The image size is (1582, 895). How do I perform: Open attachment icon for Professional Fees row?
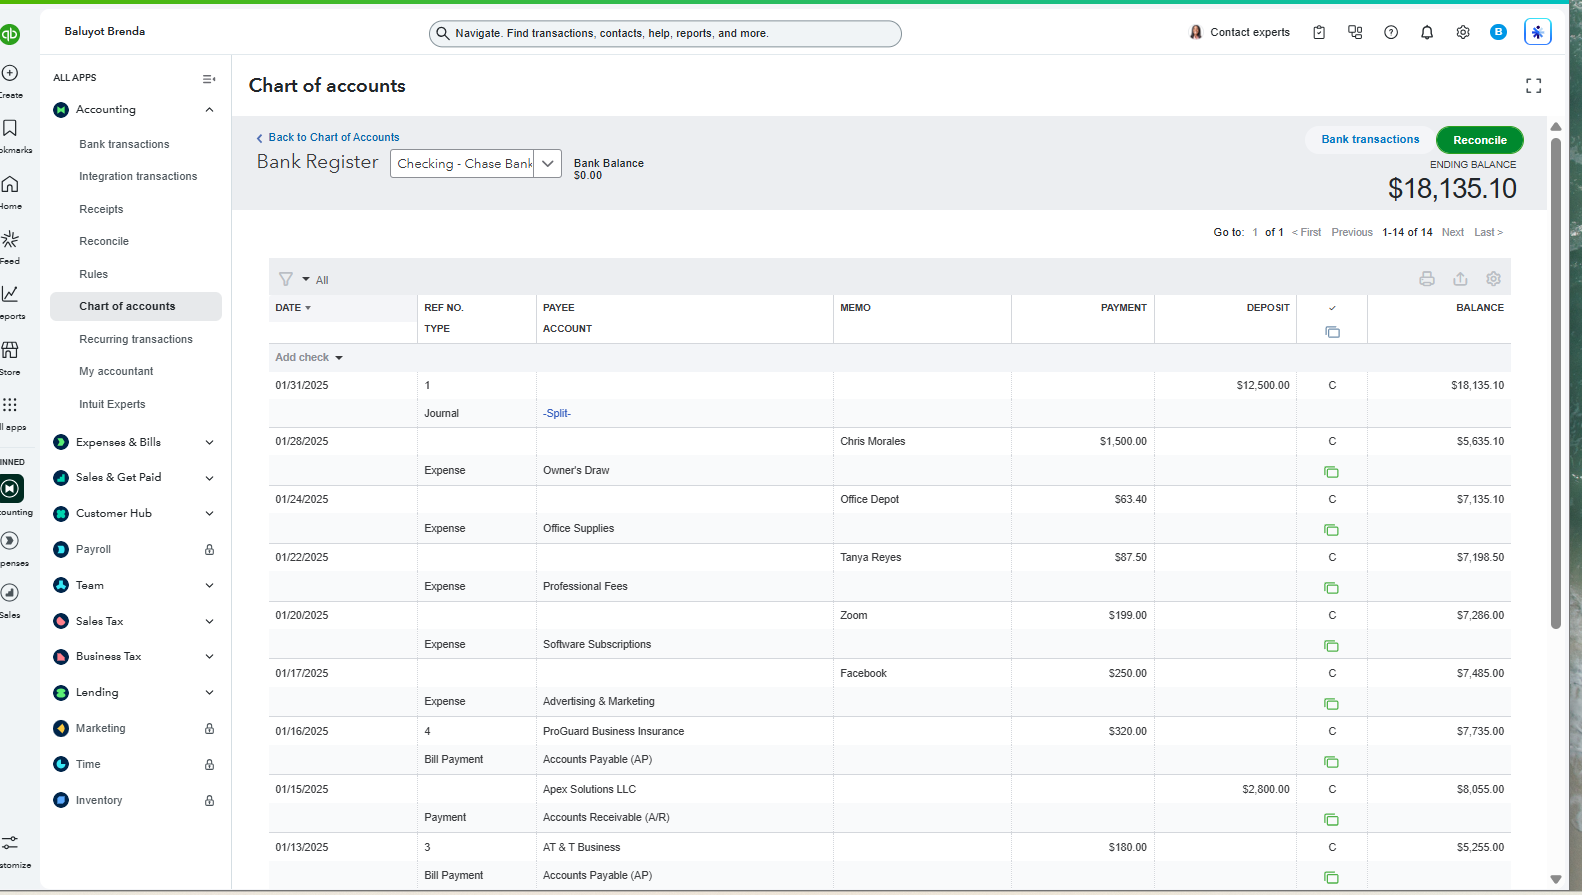[1331, 588]
